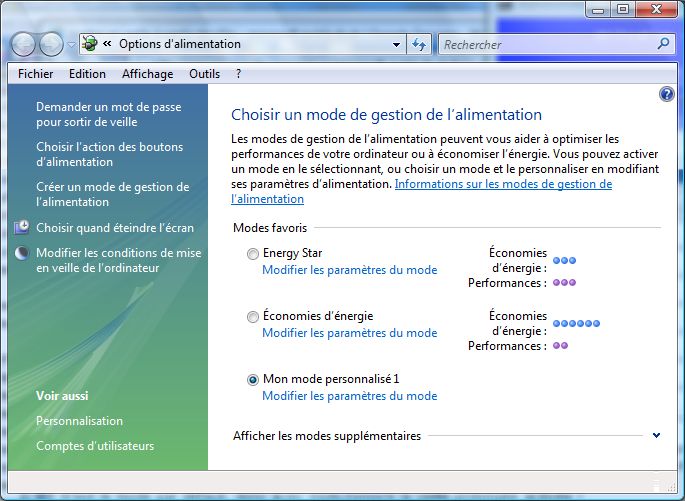The width and height of the screenshot is (685, 501).
Task: Expand 'Afficher les modes supplémentaires' chevron
Action: [x=656, y=435]
